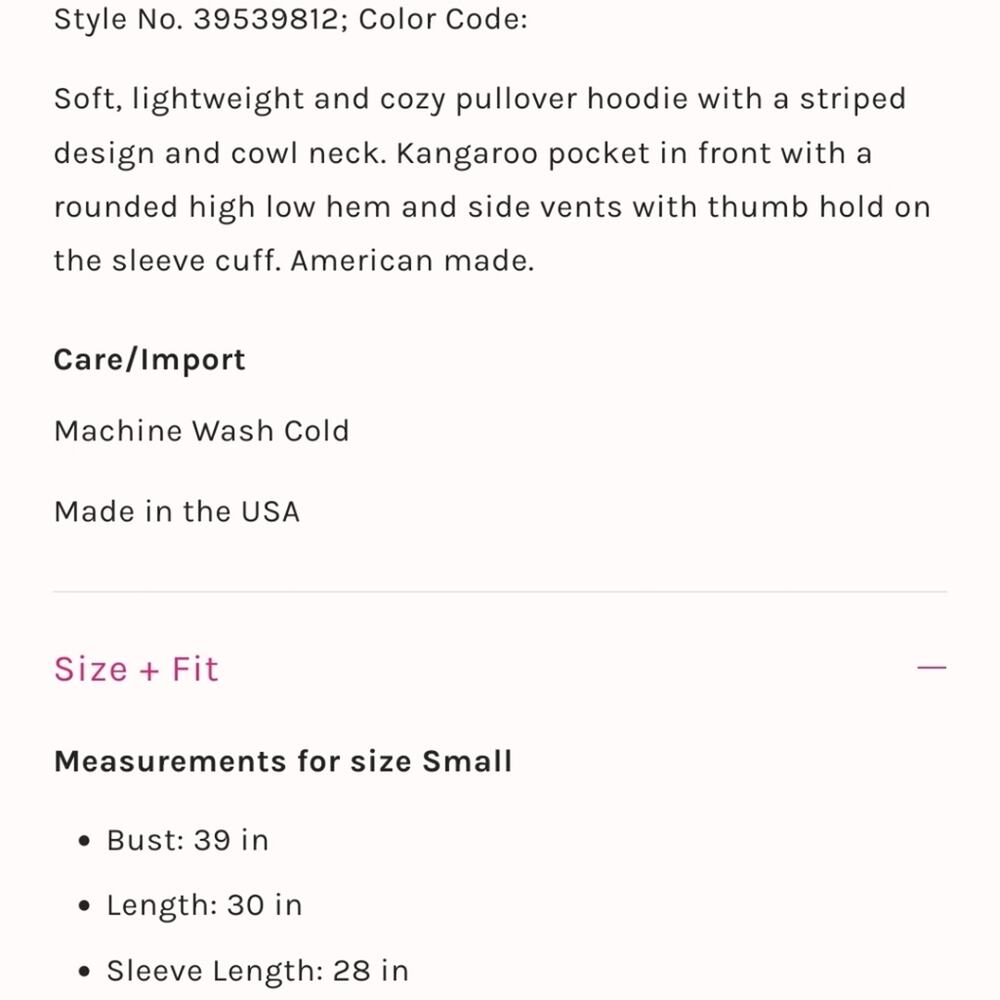The width and height of the screenshot is (1000, 1000).
Task: Click the Color Code label
Action: click(x=442, y=20)
